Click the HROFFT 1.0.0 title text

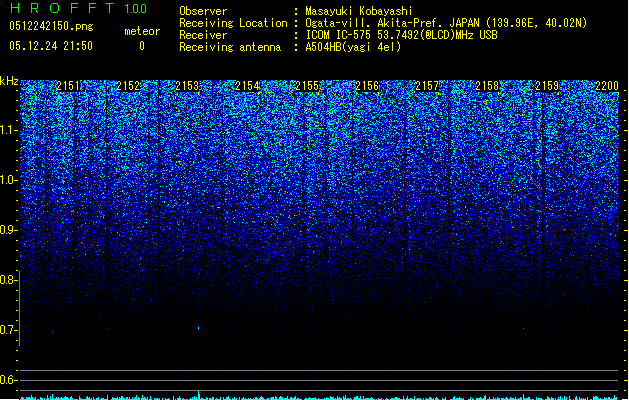(78, 8)
